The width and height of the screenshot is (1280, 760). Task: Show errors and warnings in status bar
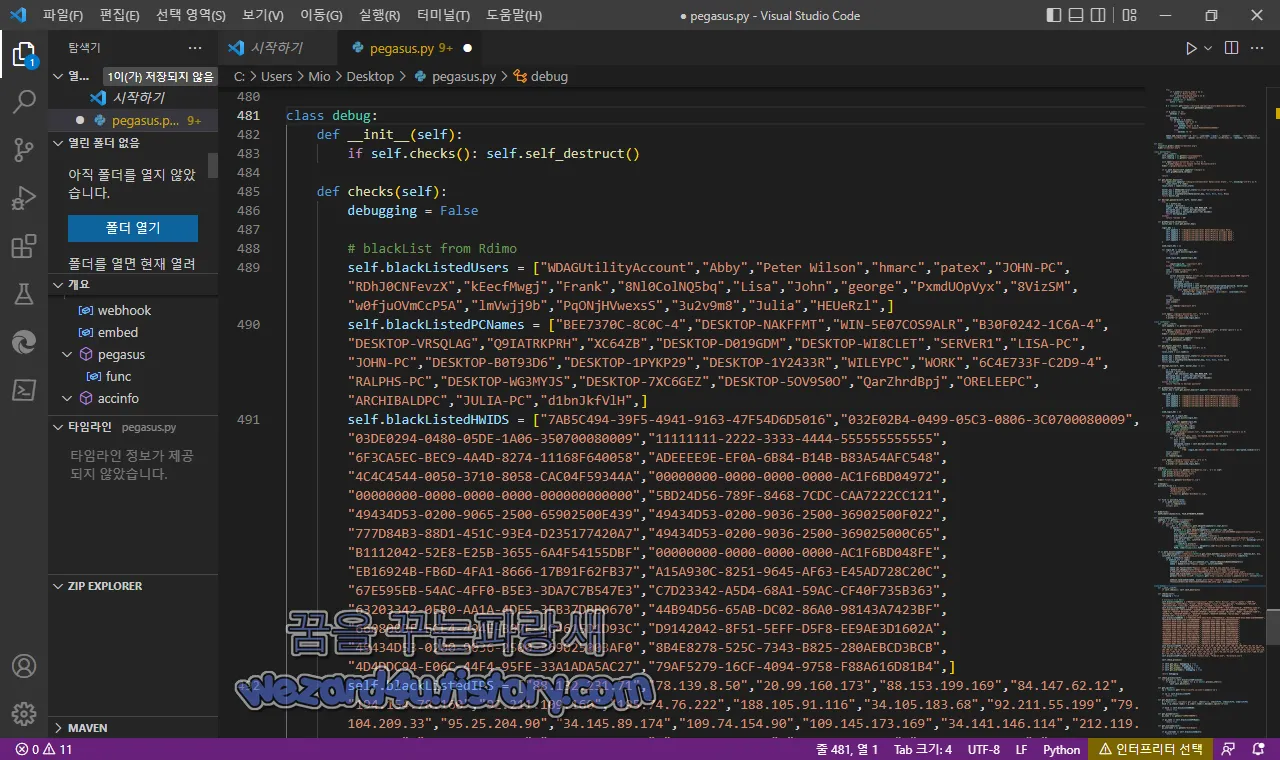point(44,749)
